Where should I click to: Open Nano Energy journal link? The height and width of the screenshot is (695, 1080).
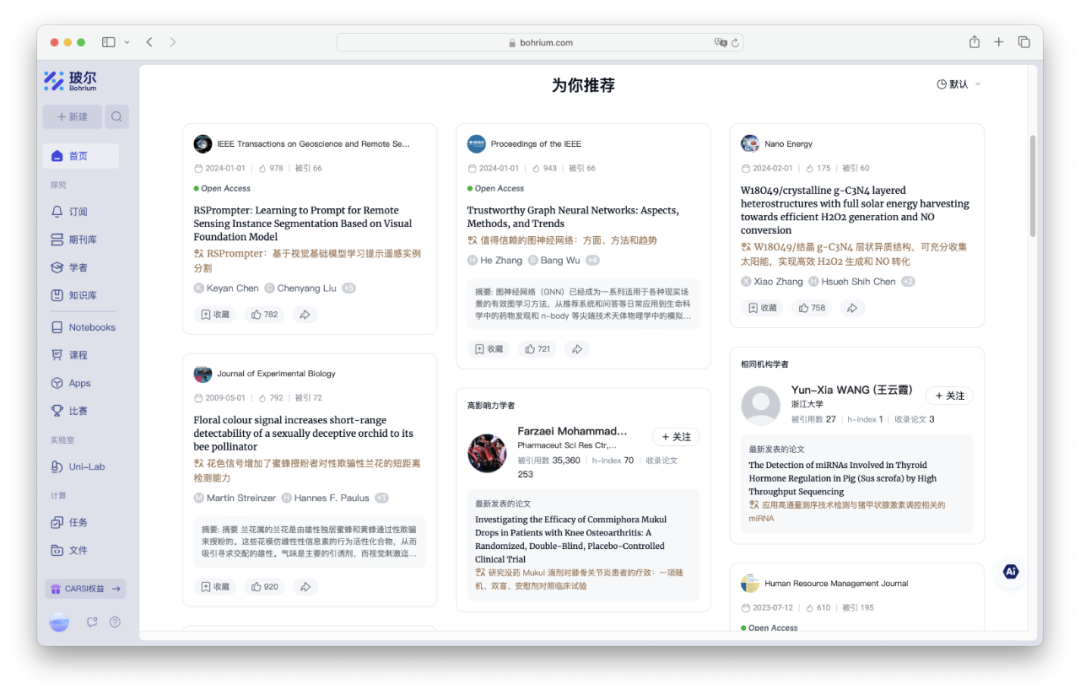789,144
